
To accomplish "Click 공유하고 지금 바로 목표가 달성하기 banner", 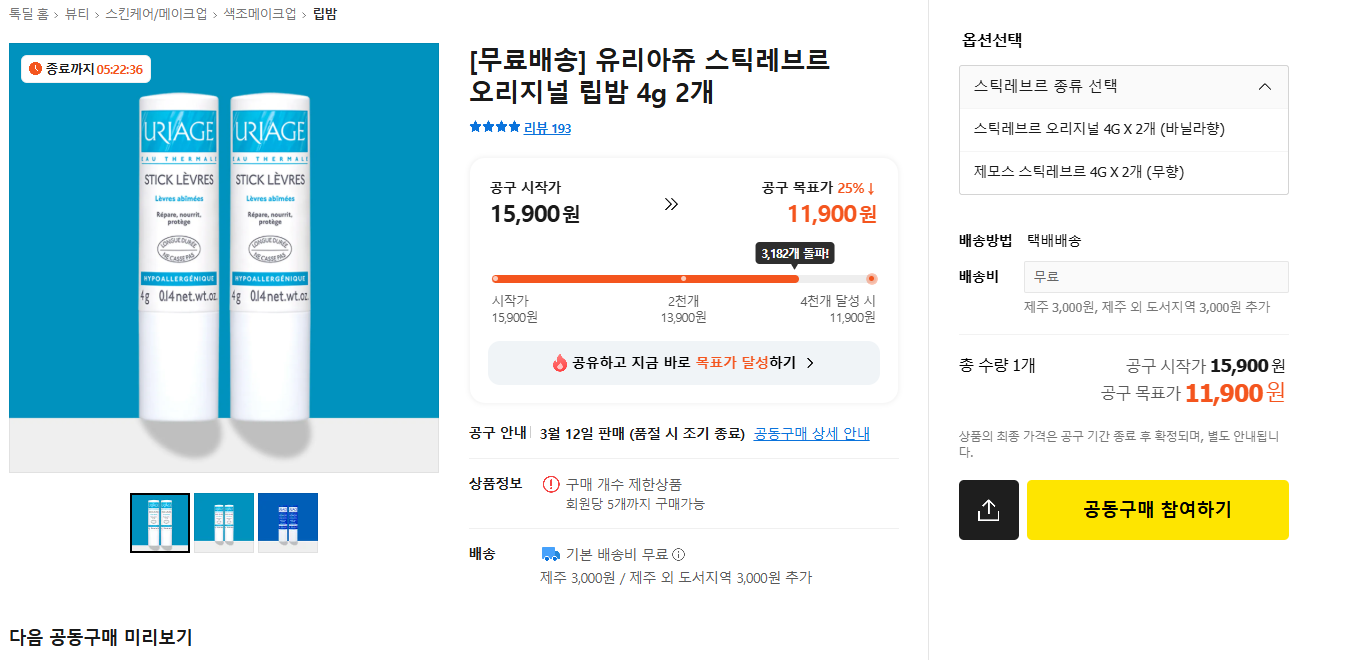I will pos(684,363).
